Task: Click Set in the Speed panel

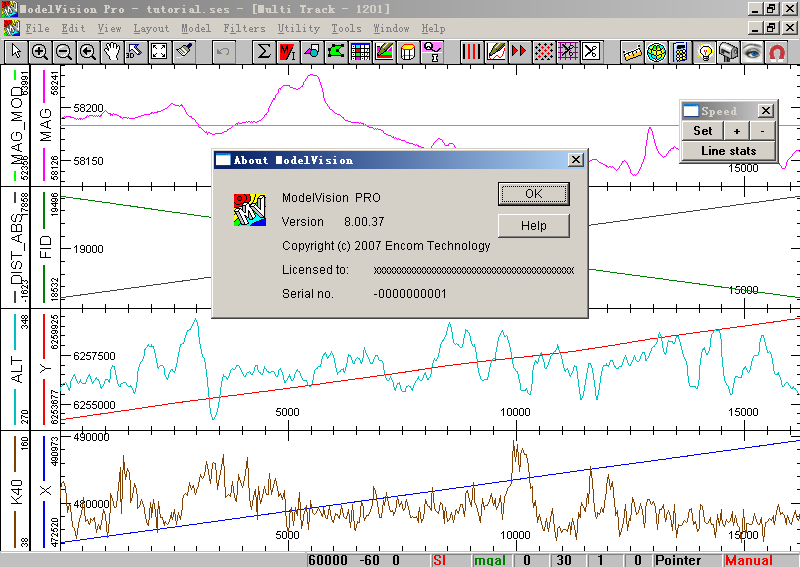Action: coord(703,131)
